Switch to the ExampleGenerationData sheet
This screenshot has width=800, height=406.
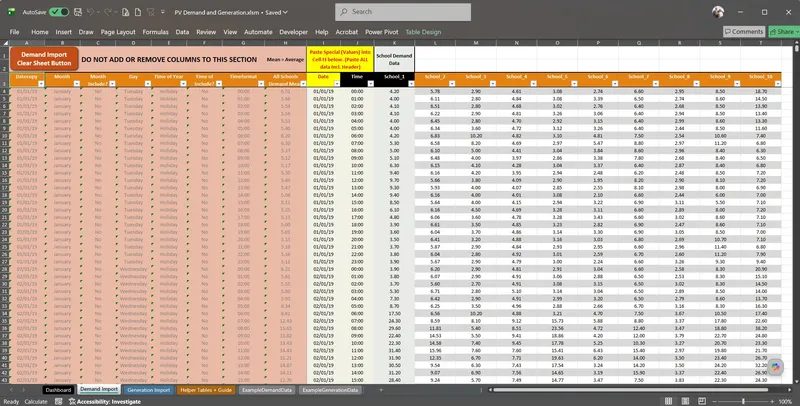331,390
